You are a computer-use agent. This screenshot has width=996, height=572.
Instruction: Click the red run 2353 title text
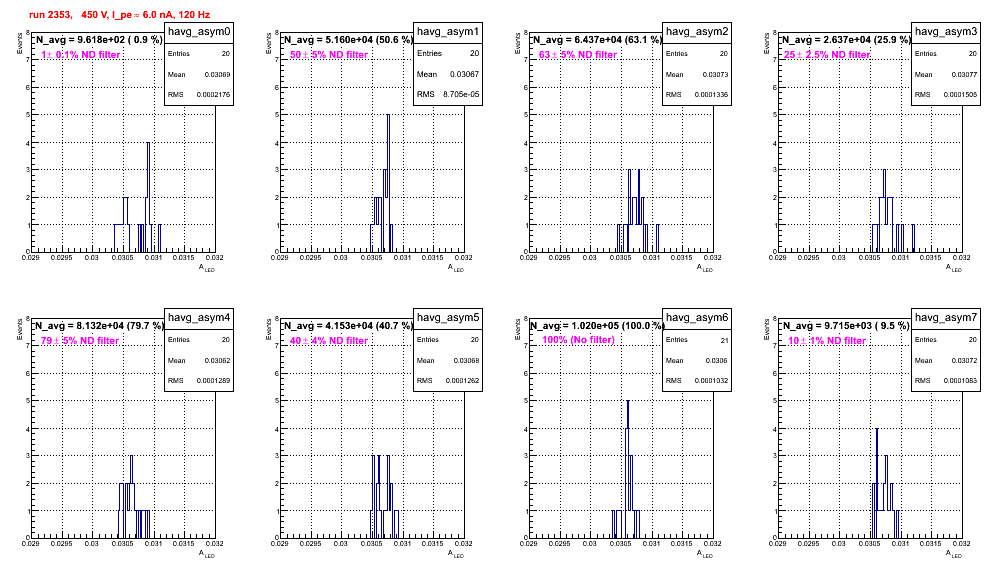tap(119, 15)
